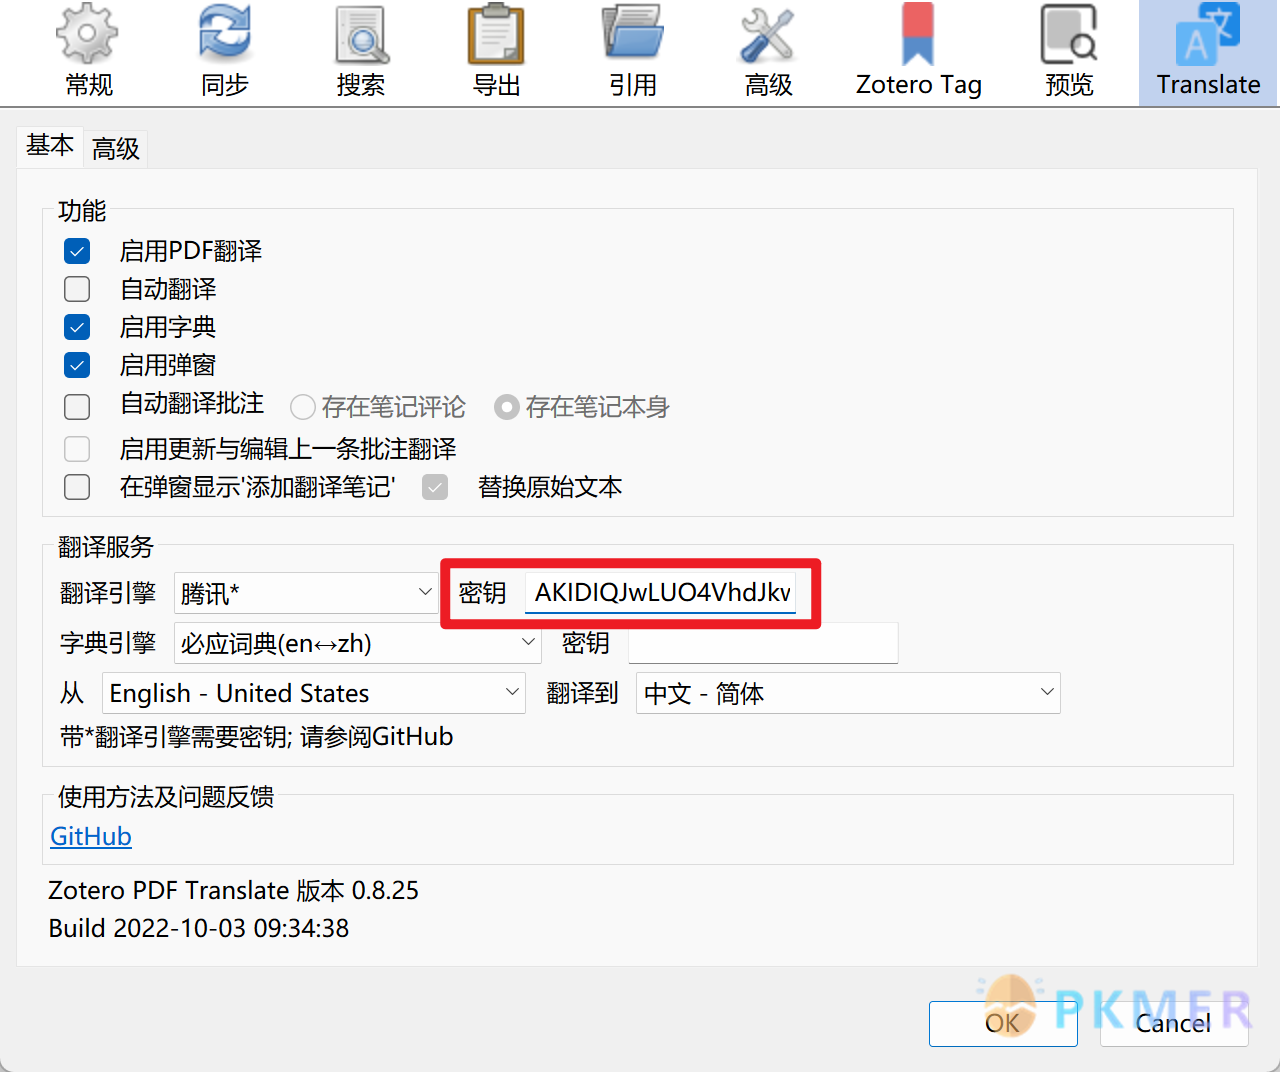Open the source language English - United States dropdown
Screen dimensions: 1280x1072
tap(314, 693)
